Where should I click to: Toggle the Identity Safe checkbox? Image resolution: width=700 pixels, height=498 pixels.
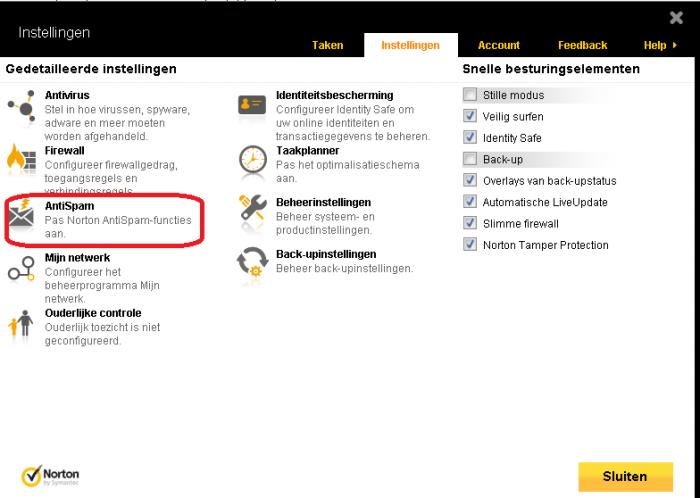(470, 137)
